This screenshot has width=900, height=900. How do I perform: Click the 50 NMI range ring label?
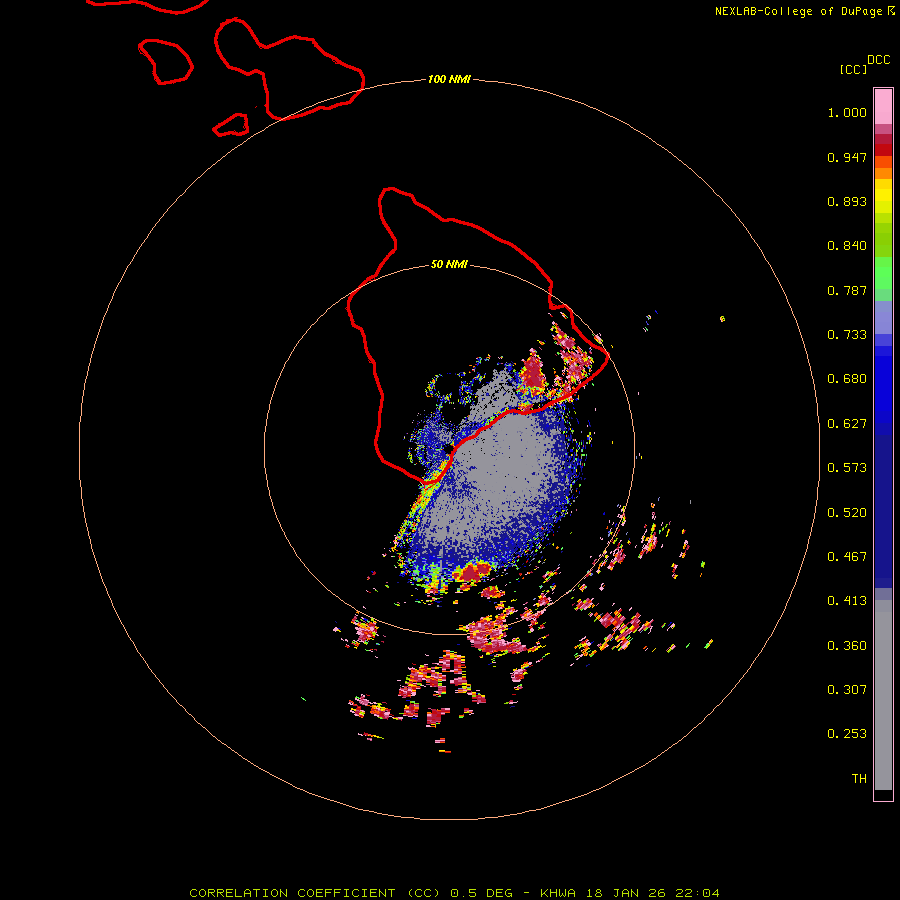point(449,265)
